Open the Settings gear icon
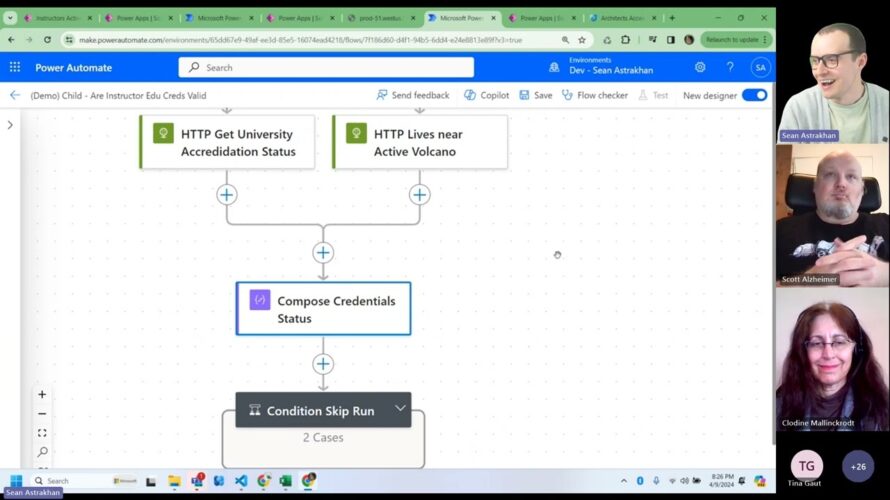The height and width of the screenshot is (500, 890). click(x=700, y=67)
